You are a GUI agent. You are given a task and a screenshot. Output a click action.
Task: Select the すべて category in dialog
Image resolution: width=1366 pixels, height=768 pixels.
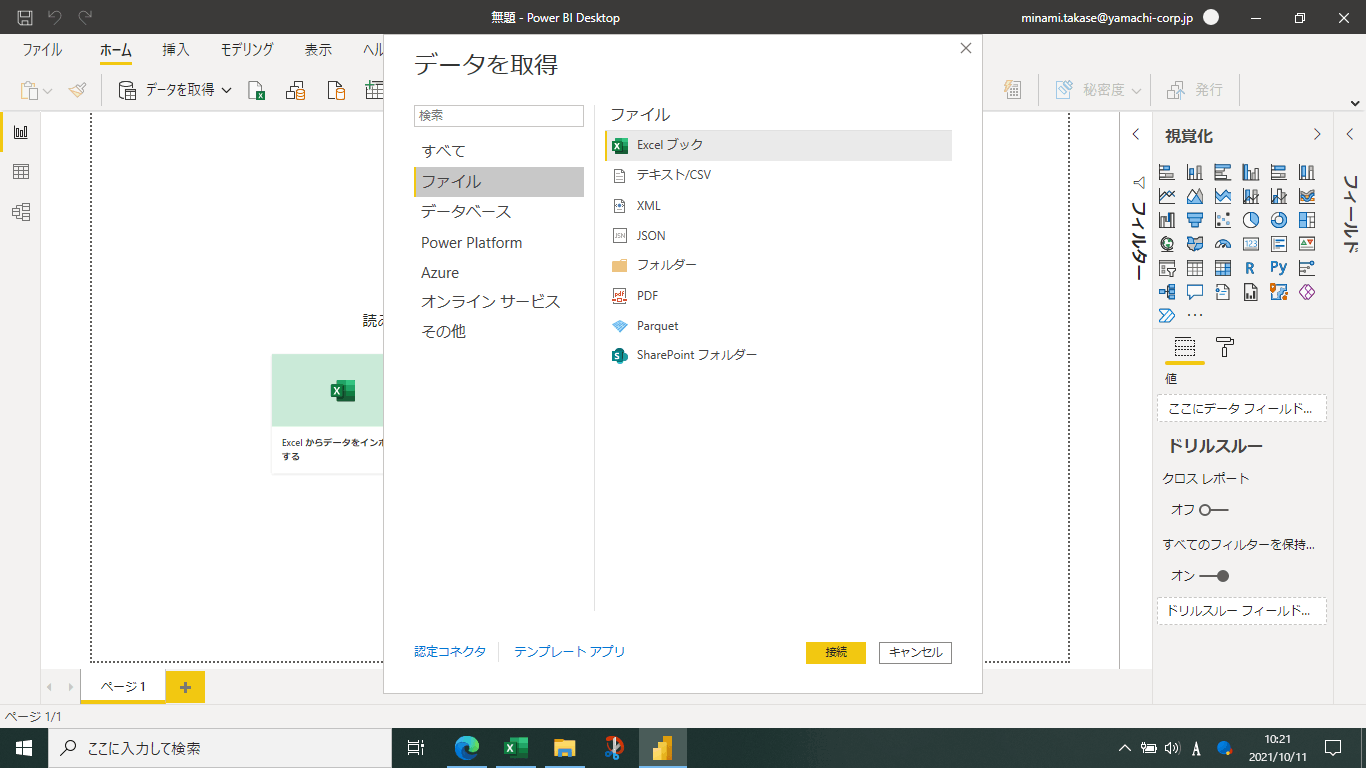[x=499, y=151]
